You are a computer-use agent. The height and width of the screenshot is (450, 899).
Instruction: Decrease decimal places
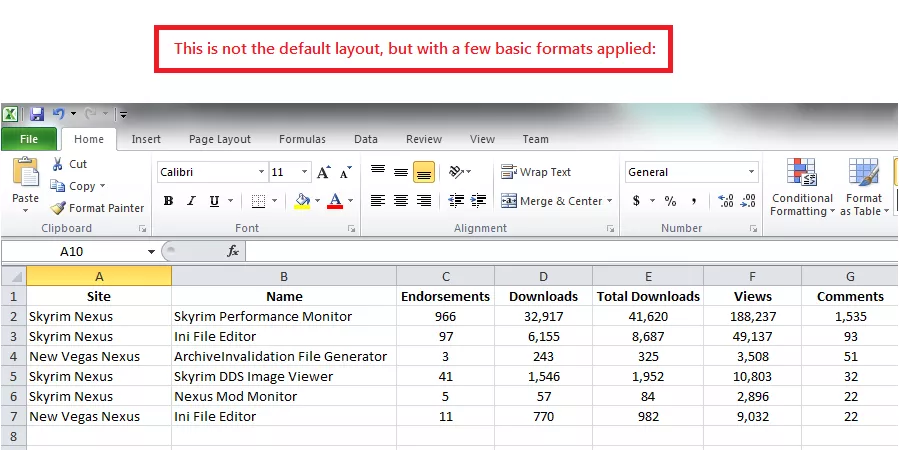pos(748,201)
